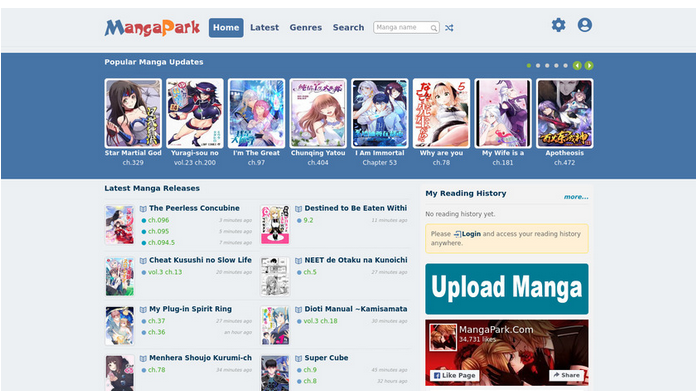Open the Latest menu item

[x=265, y=28]
